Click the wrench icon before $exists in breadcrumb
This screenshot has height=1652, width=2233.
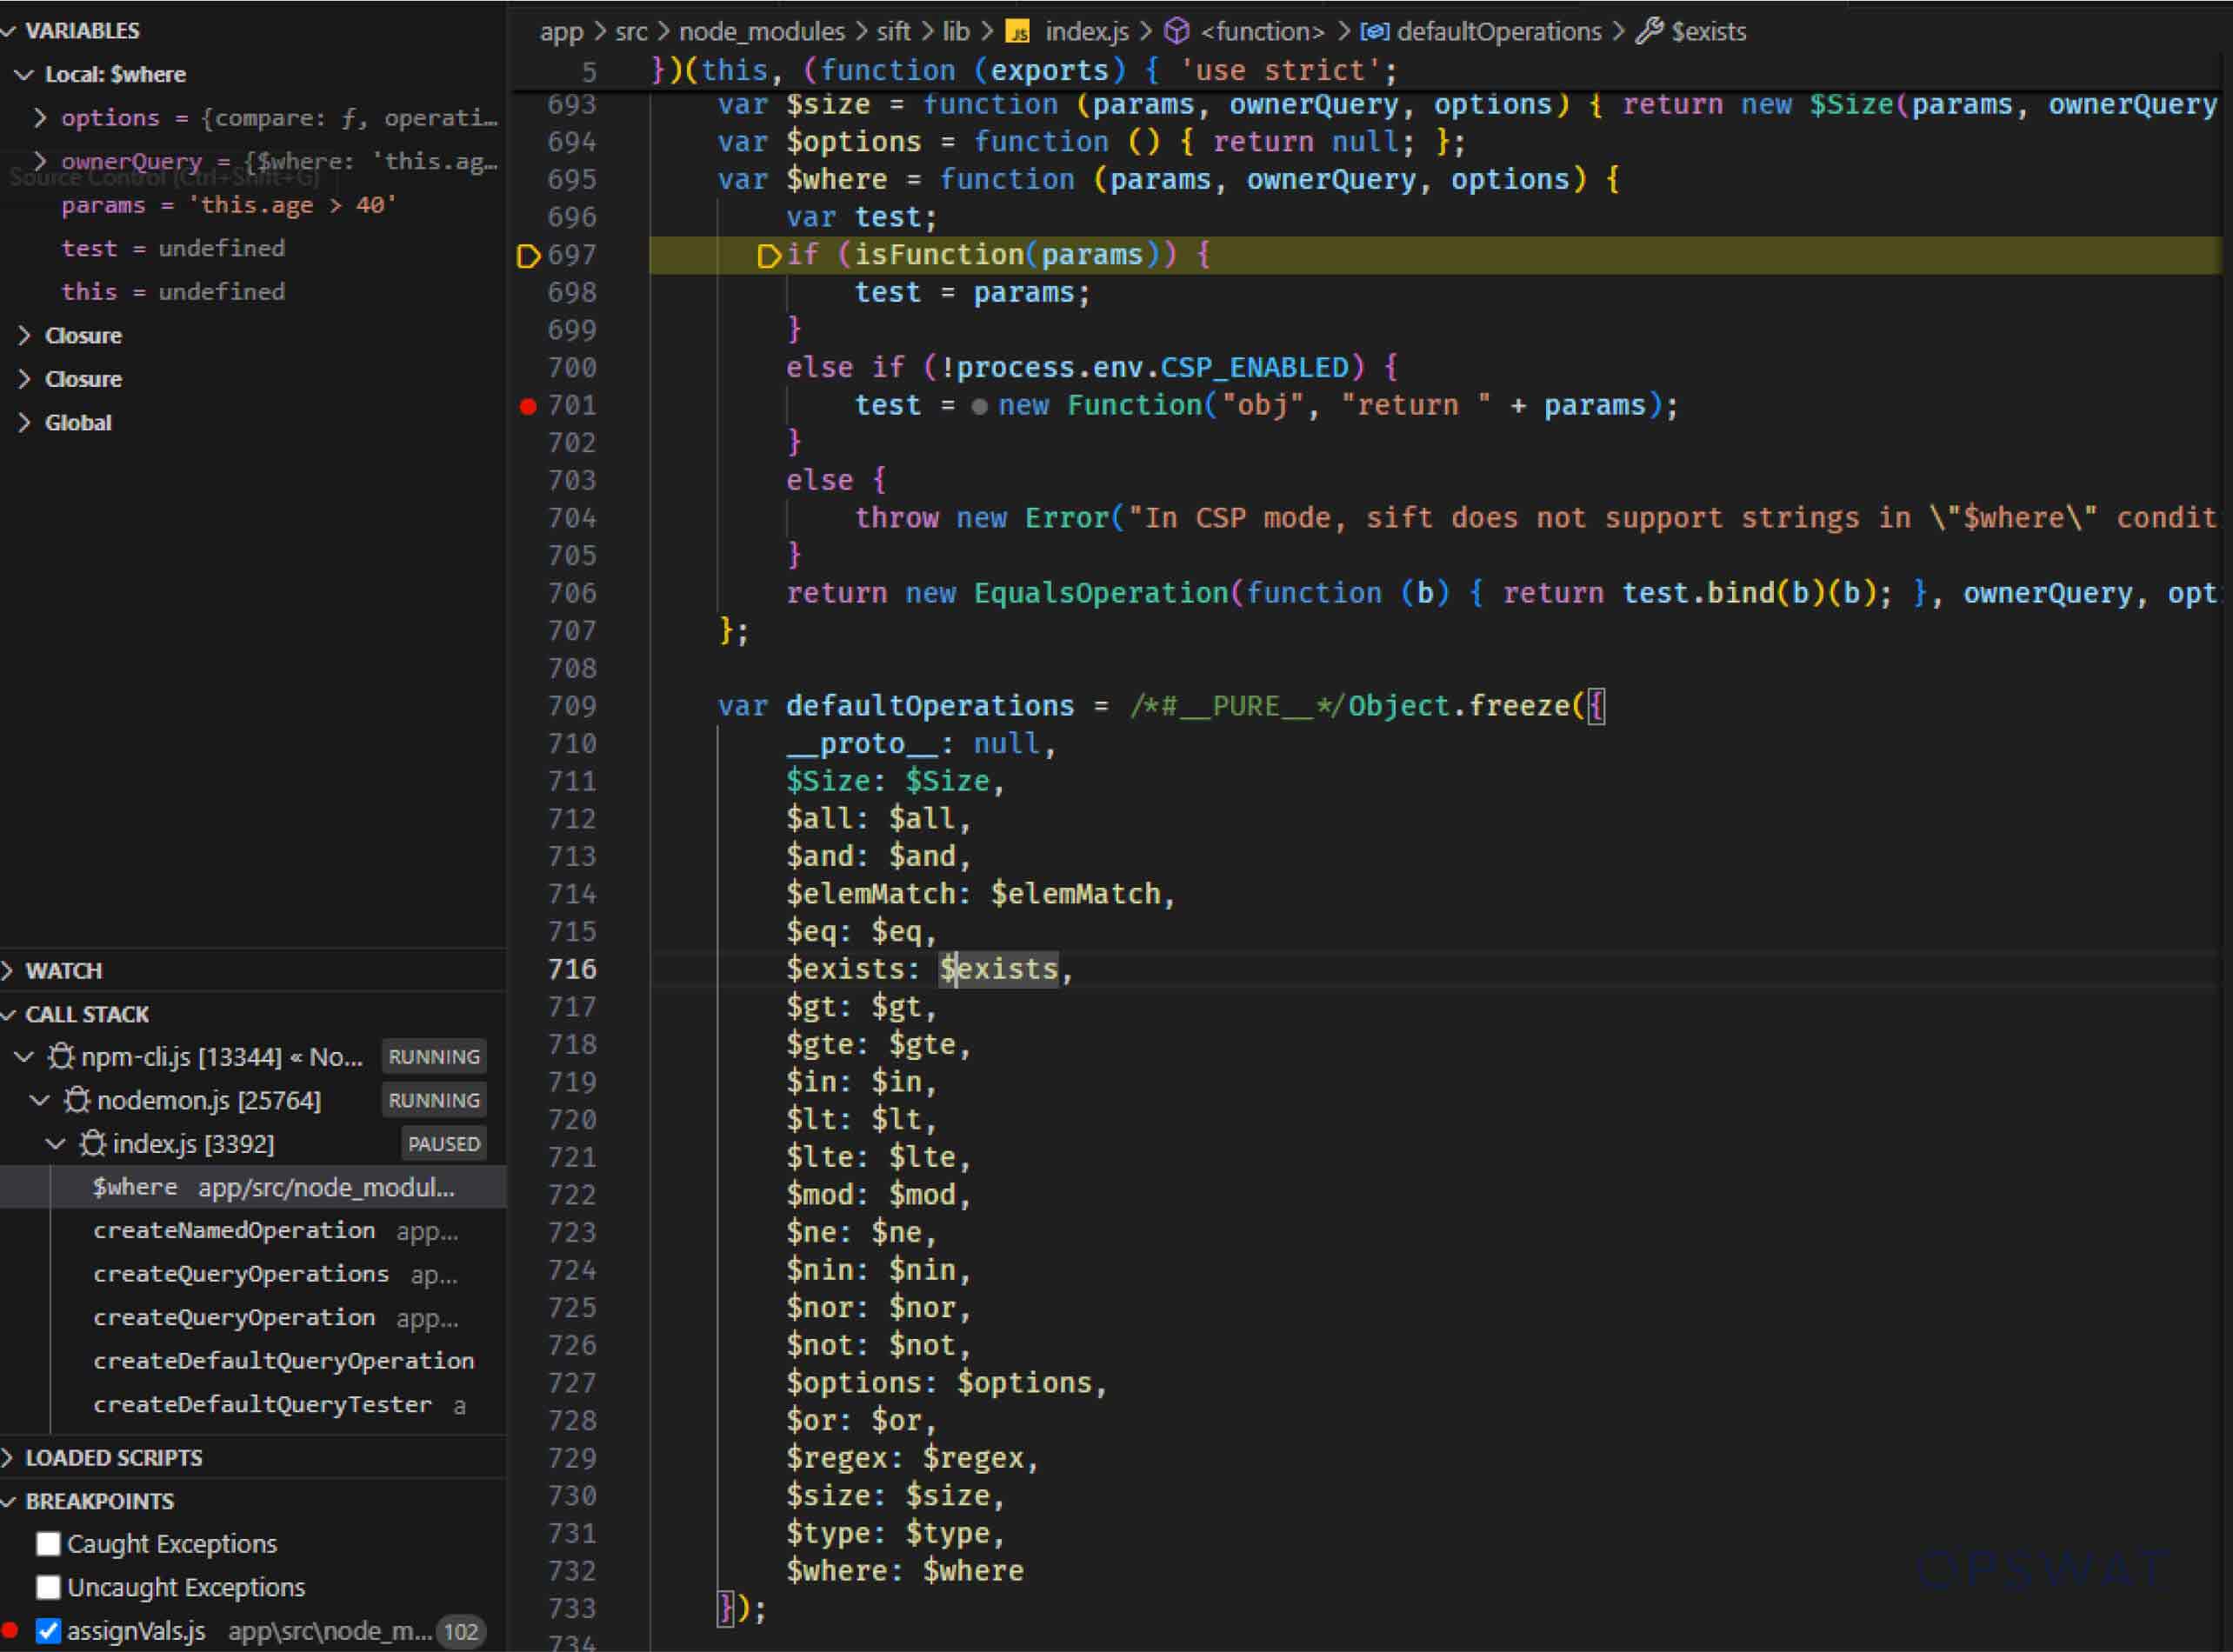click(1650, 30)
